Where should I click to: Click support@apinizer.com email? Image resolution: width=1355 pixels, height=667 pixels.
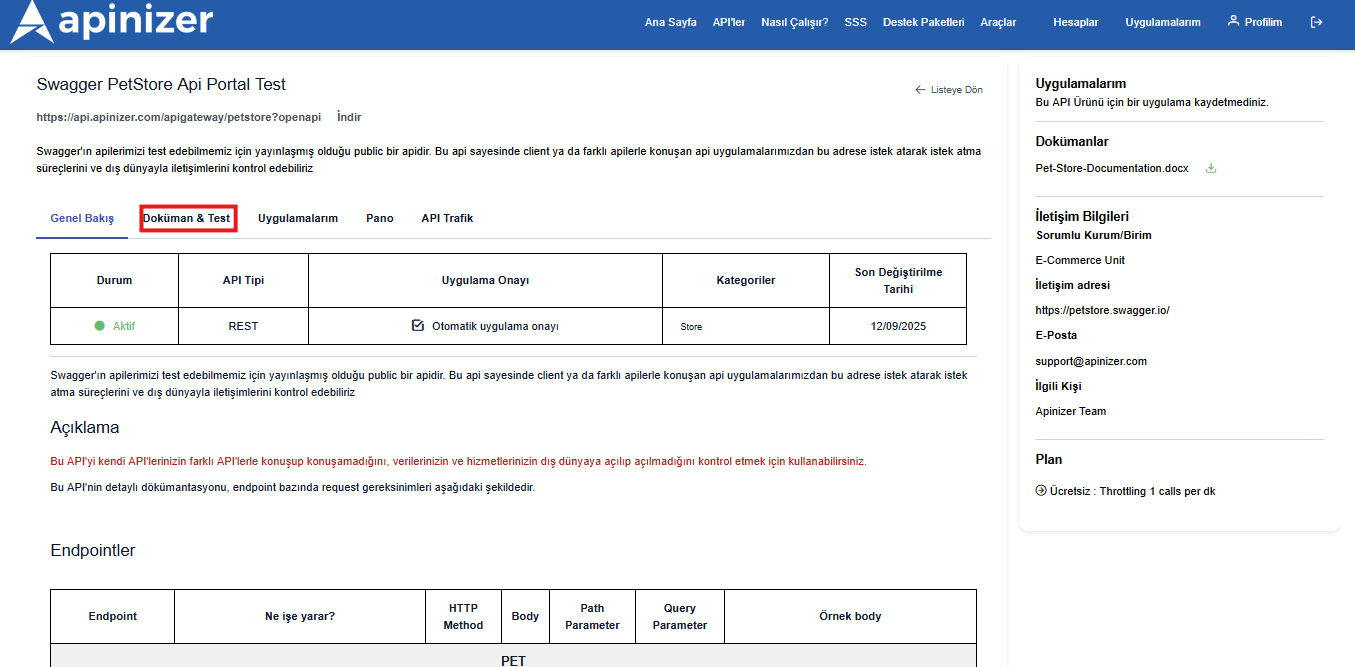pyautogui.click(x=1091, y=361)
